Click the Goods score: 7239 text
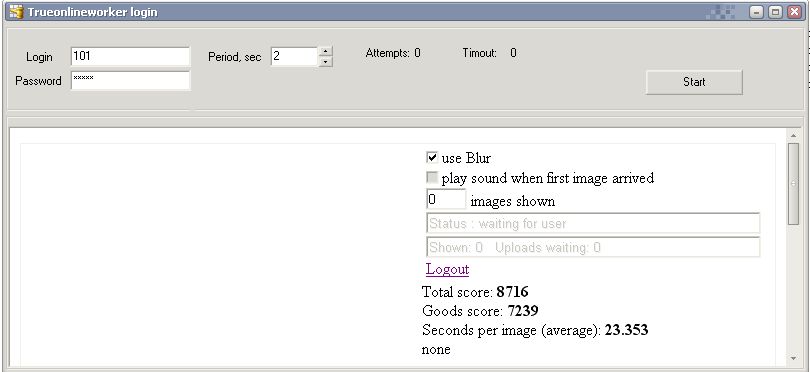The image size is (810, 372). point(480,311)
